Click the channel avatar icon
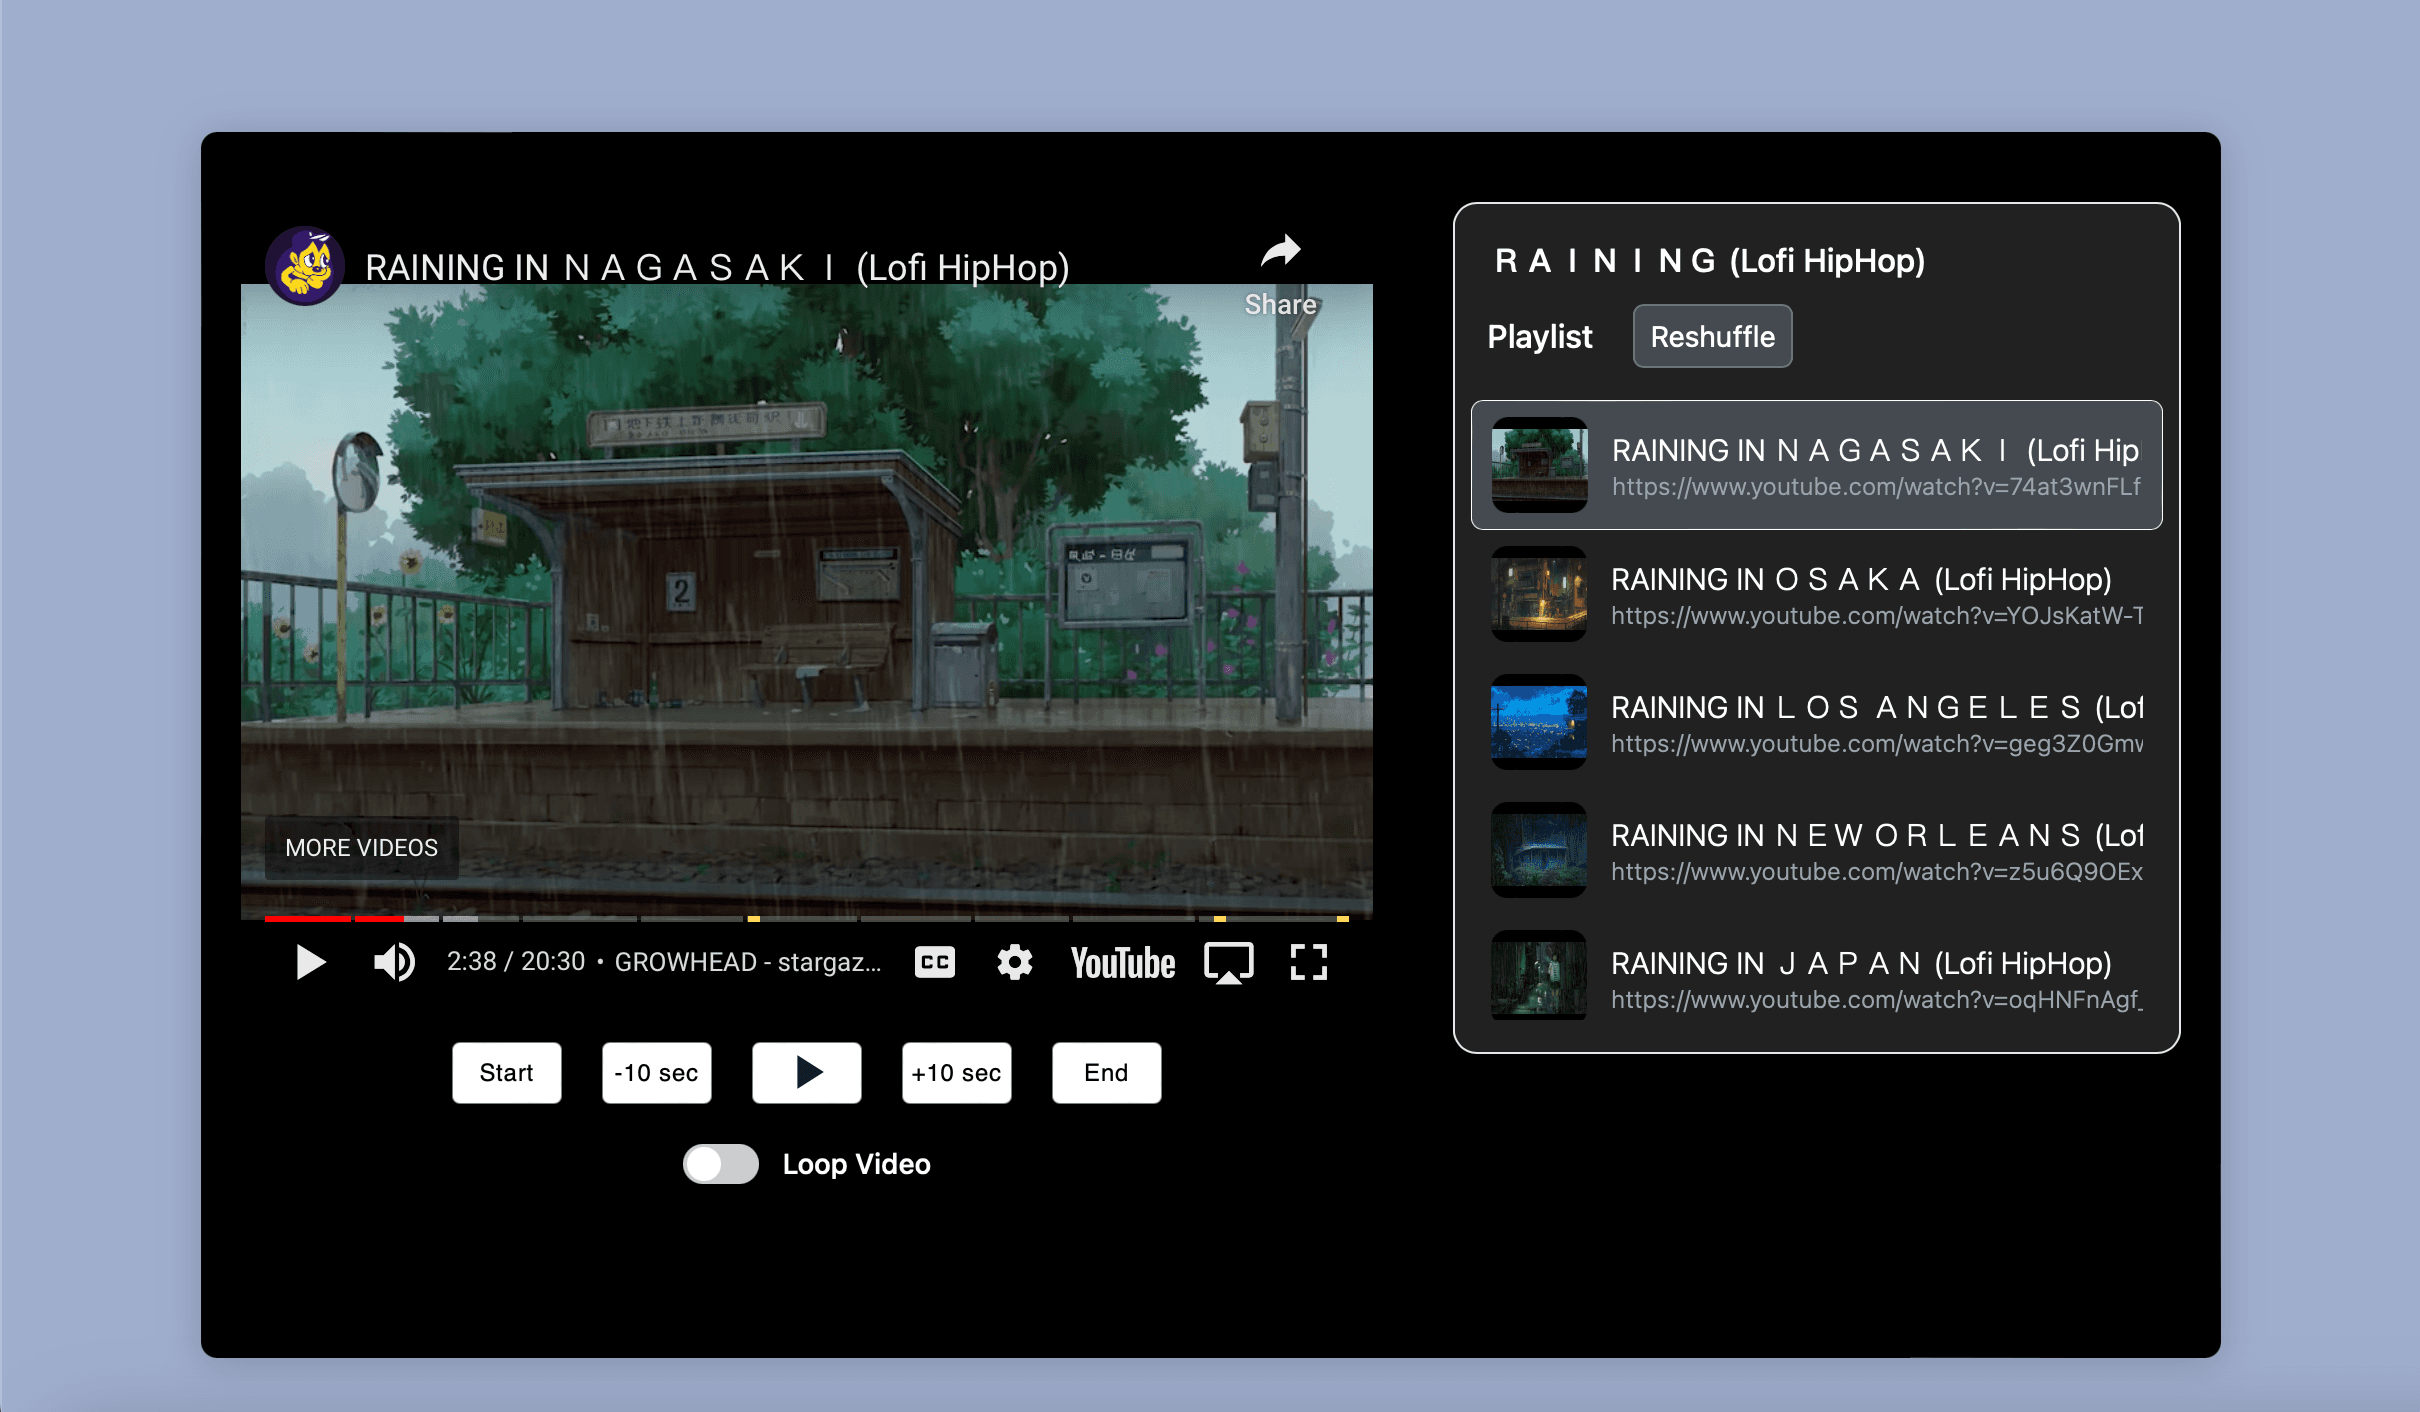The image size is (2420, 1412). click(305, 266)
